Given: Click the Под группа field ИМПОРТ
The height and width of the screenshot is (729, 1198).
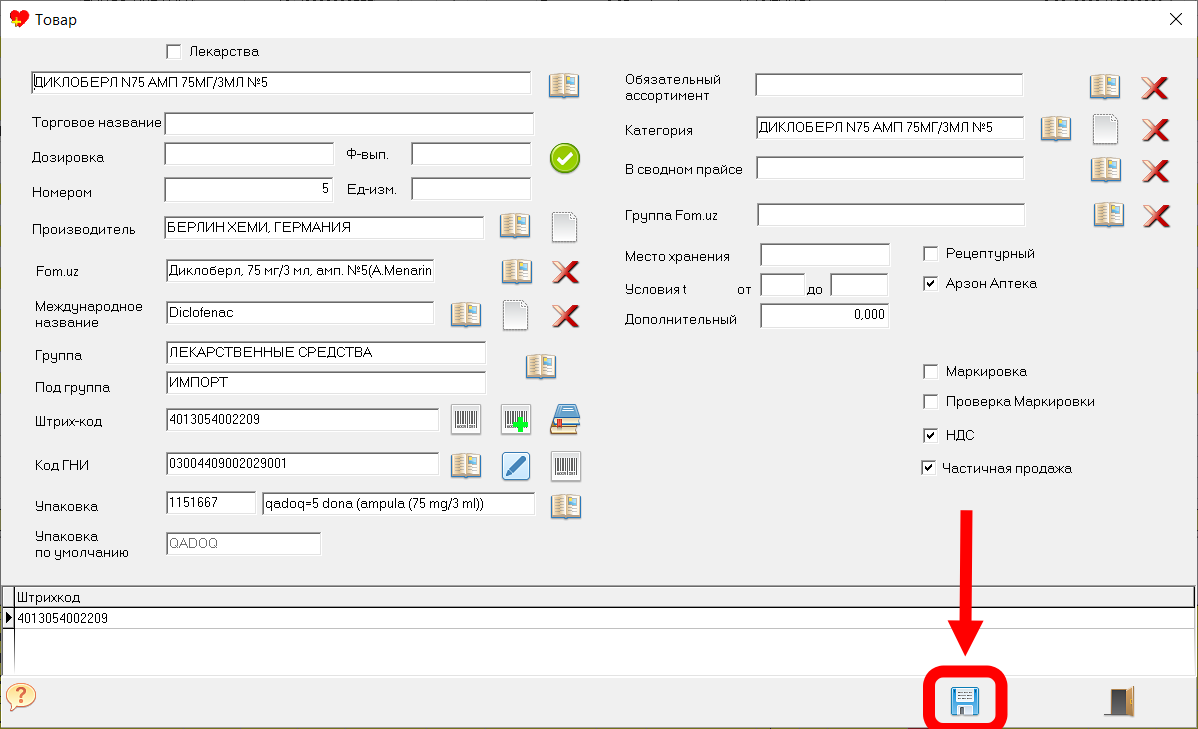Looking at the screenshot, I should 325,383.
